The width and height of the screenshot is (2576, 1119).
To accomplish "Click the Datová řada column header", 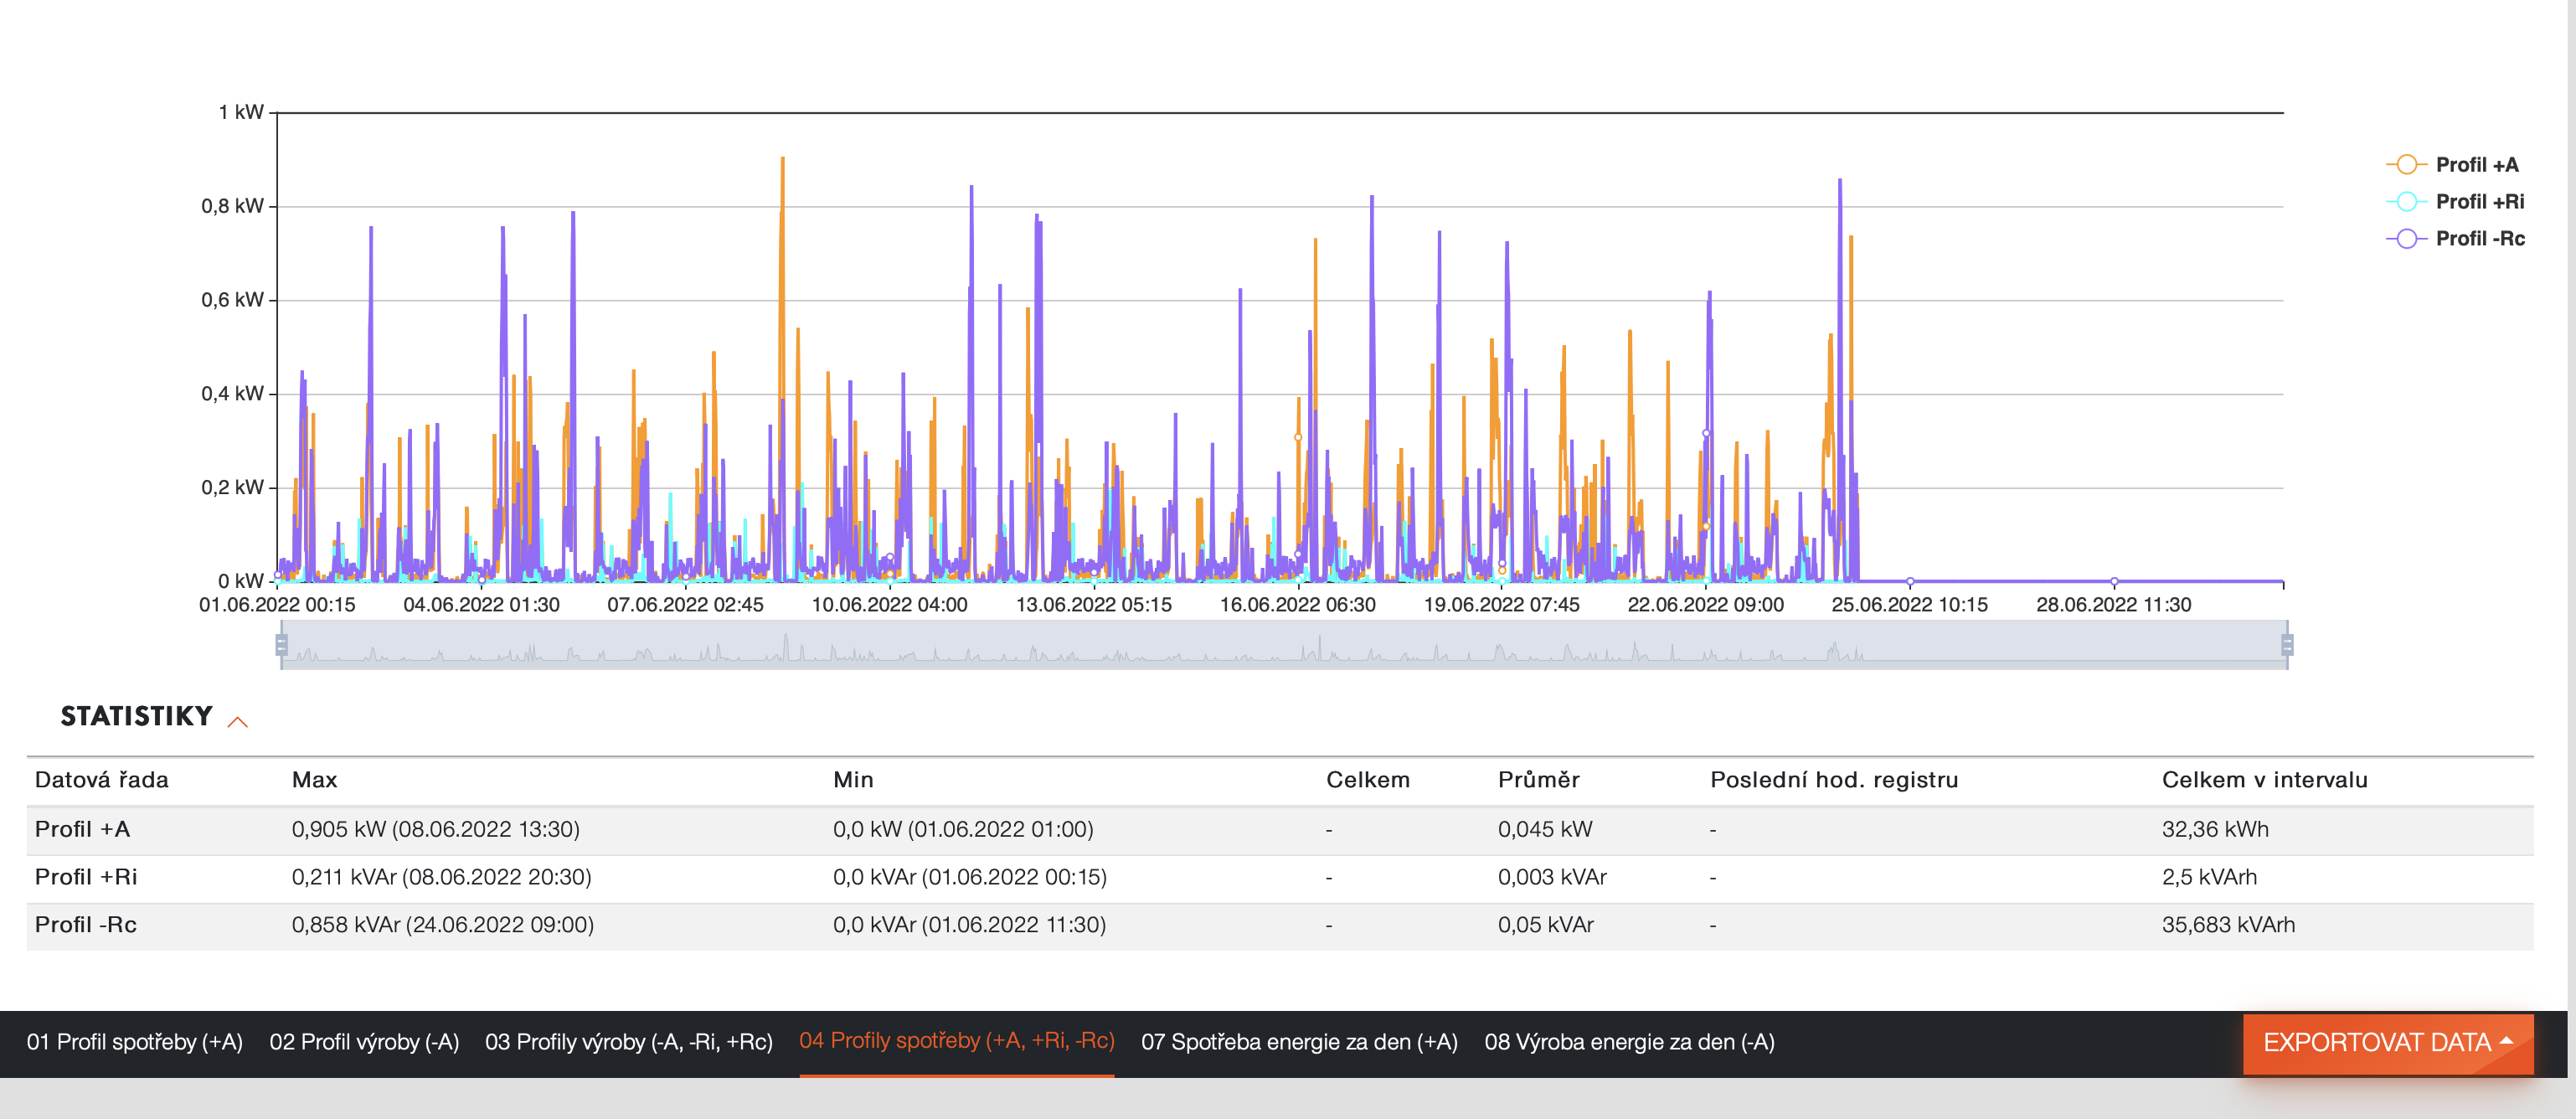I will coord(102,780).
